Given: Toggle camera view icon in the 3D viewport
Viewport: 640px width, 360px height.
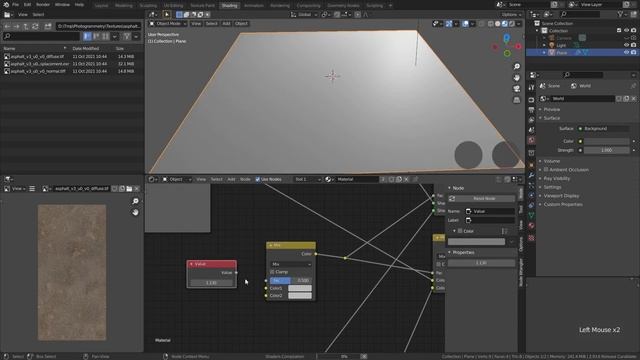Looking at the screenshot, I should coord(517,89).
